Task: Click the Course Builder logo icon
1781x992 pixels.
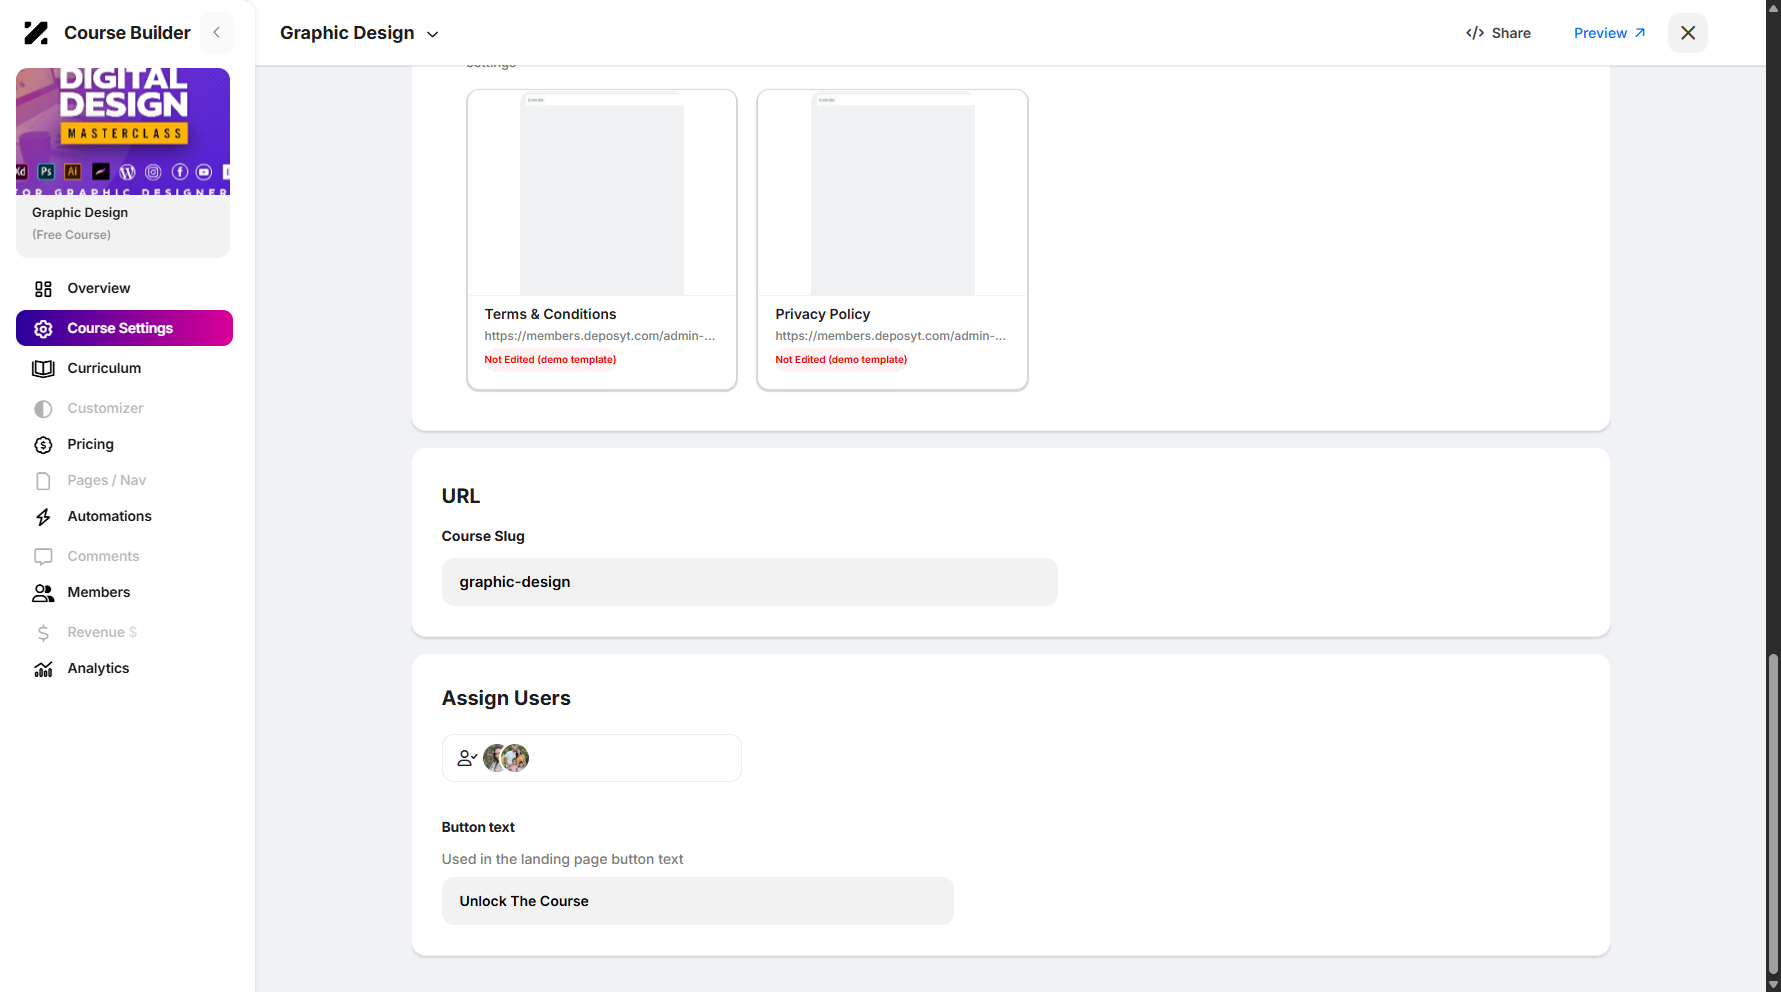Action: pyautogui.click(x=36, y=33)
